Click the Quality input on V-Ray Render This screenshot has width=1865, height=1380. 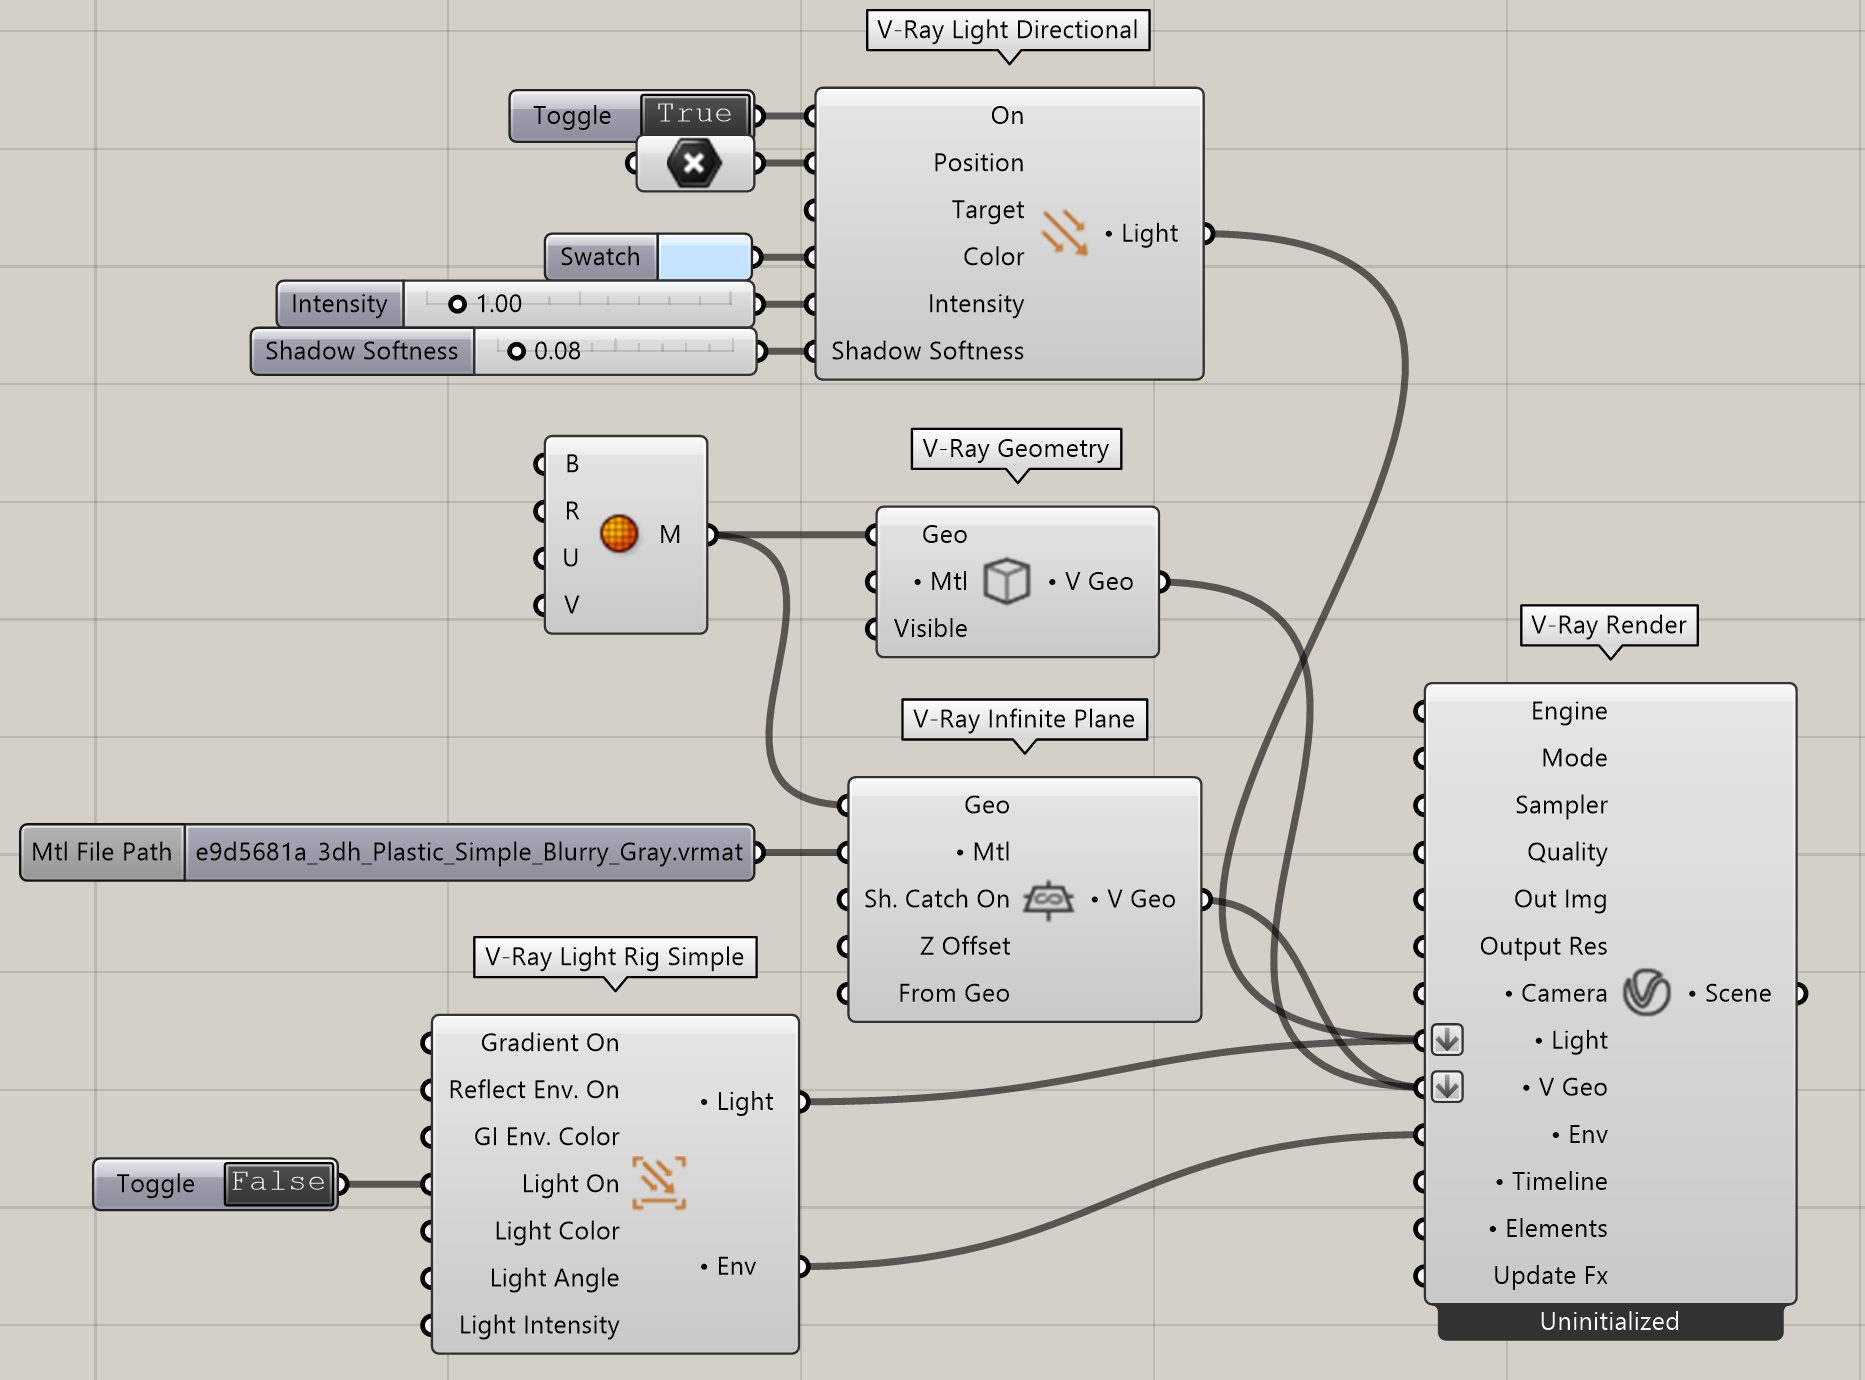[x=1567, y=852]
